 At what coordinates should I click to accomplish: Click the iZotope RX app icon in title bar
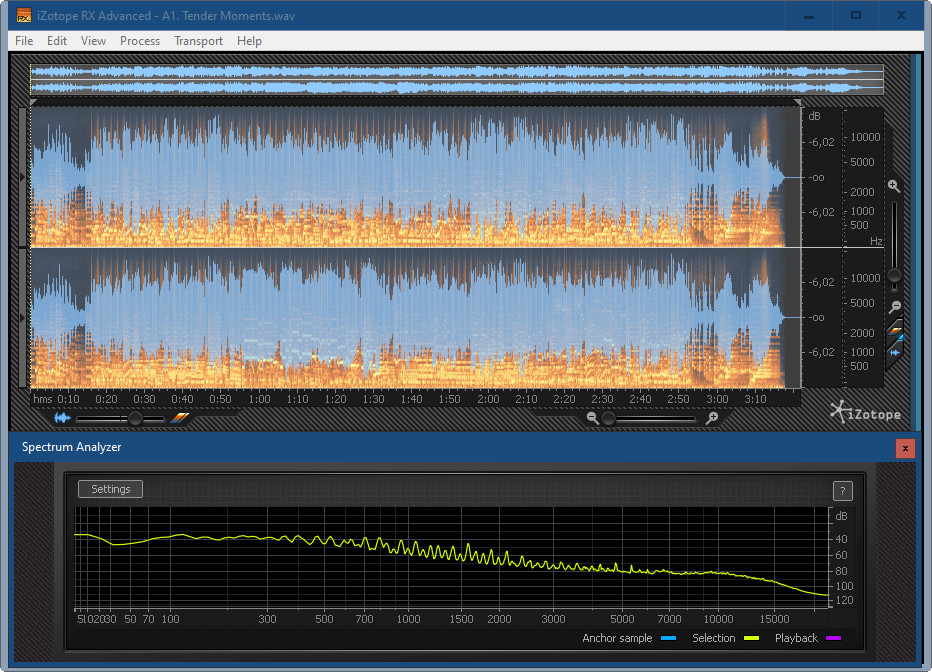(x=24, y=15)
